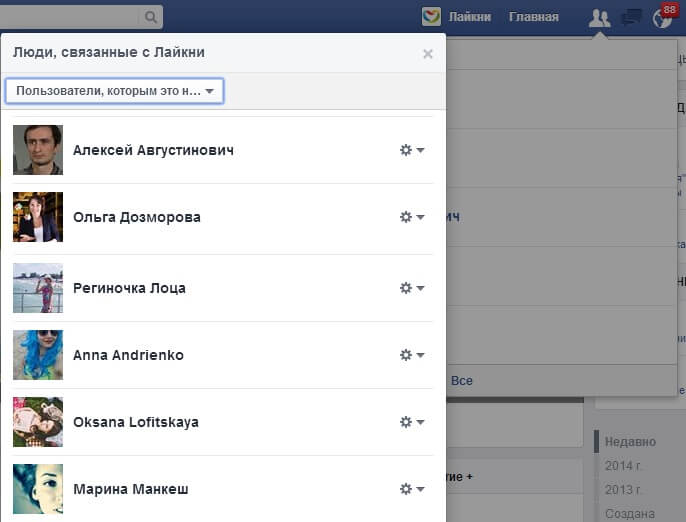Image resolution: width=686 pixels, height=522 pixels.
Task: Click Ольга Дозморова's profile photo
Action: pyautogui.click(x=38, y=217)
